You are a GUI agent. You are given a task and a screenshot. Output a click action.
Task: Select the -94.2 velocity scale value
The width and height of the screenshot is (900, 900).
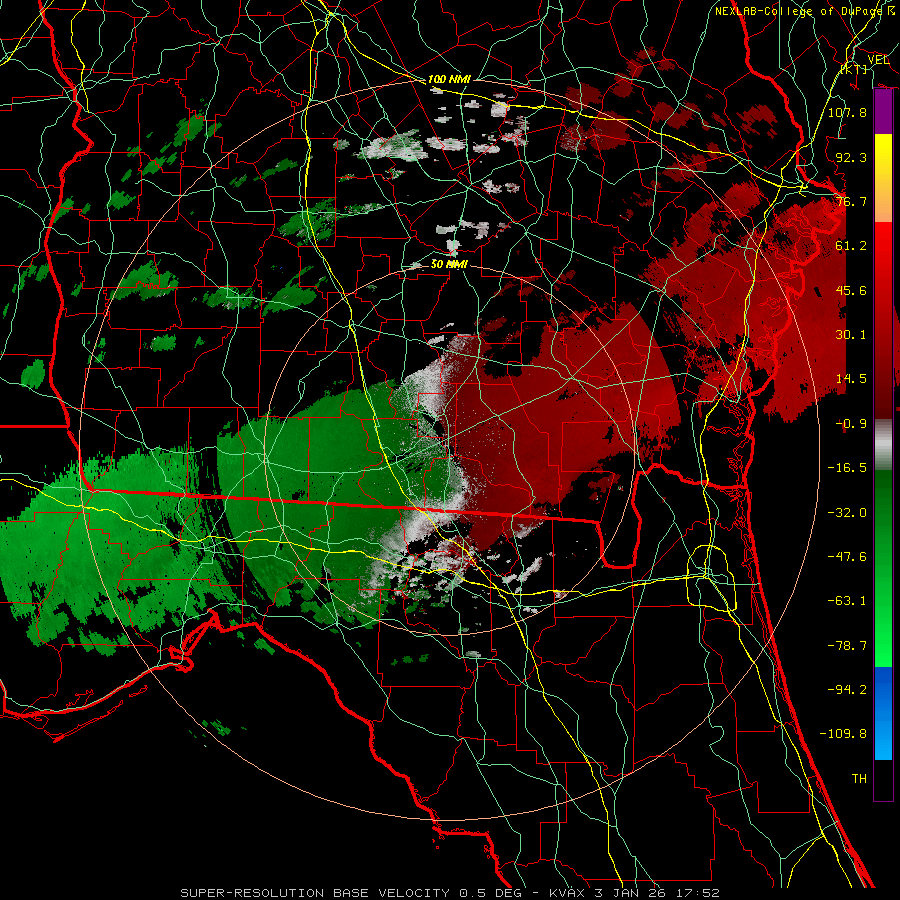tap(847, 690)
